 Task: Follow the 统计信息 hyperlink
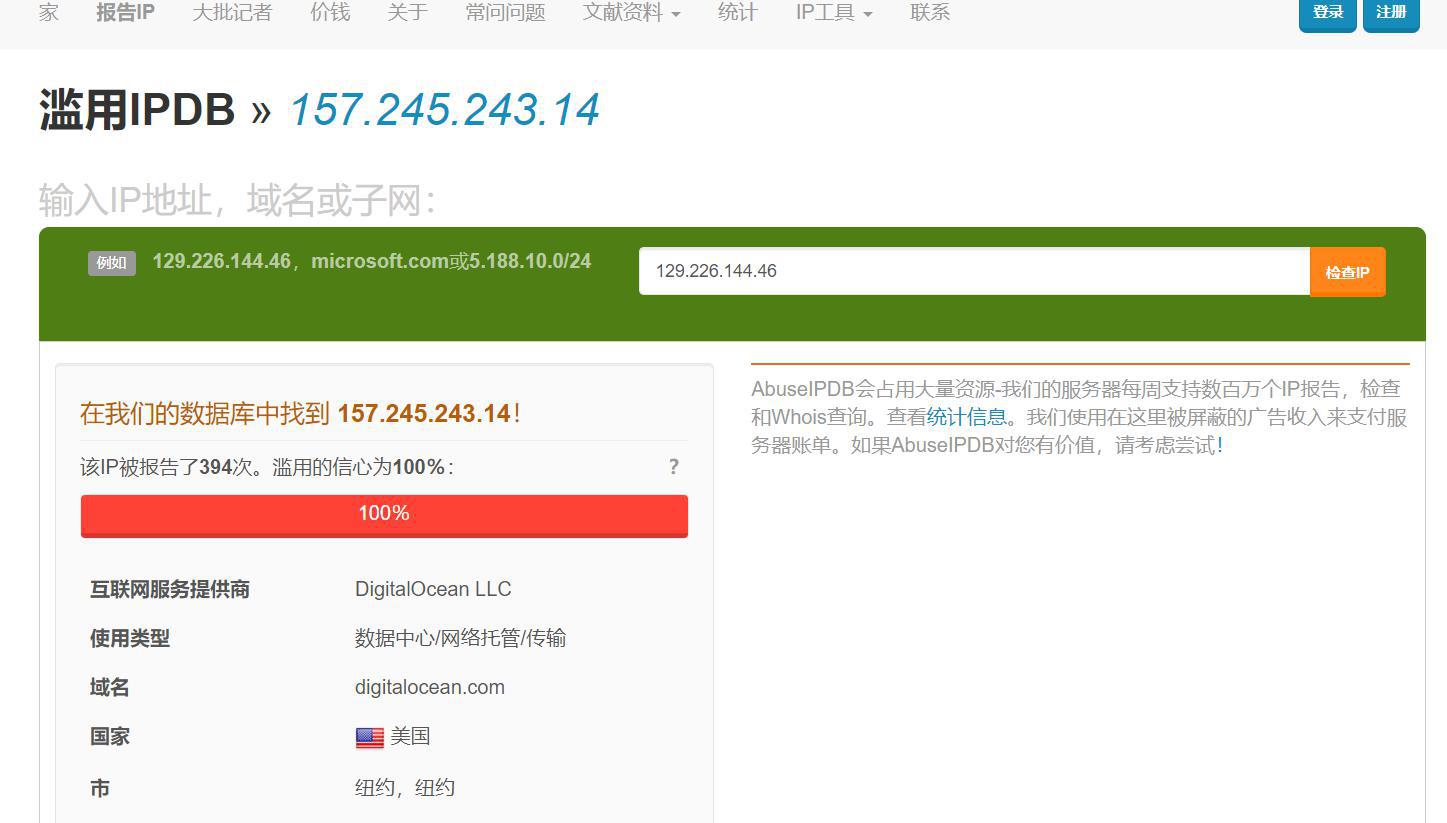pyautogui.click(x=966, y=417)
